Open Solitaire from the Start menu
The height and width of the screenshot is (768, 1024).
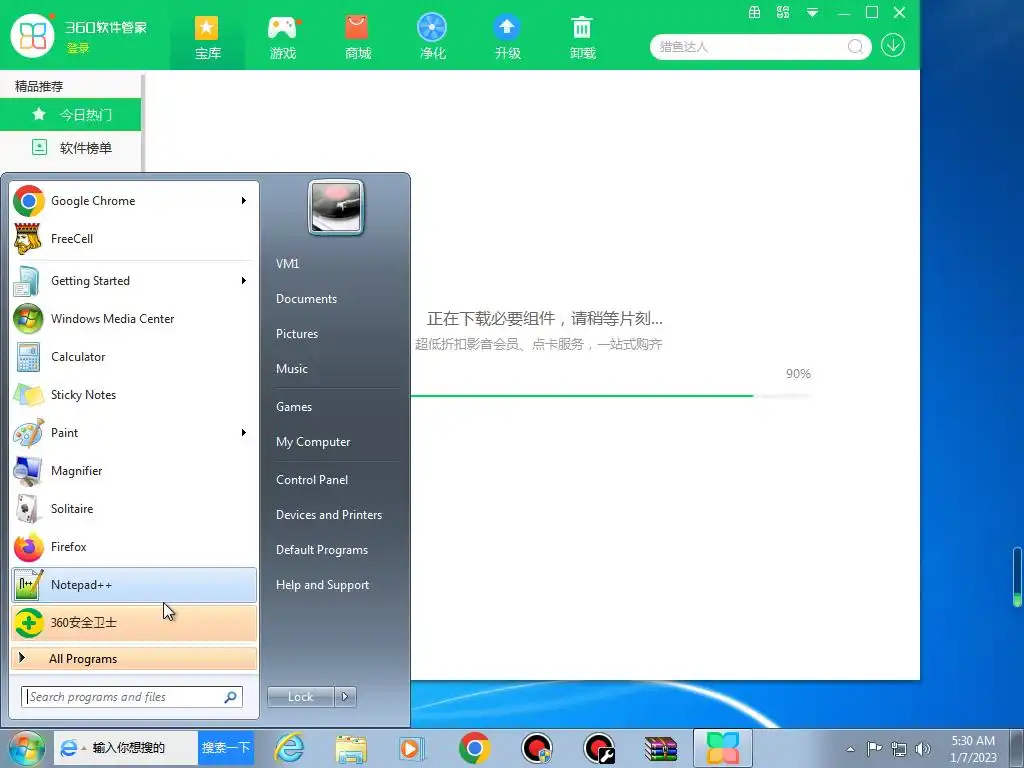click(134, 508)
